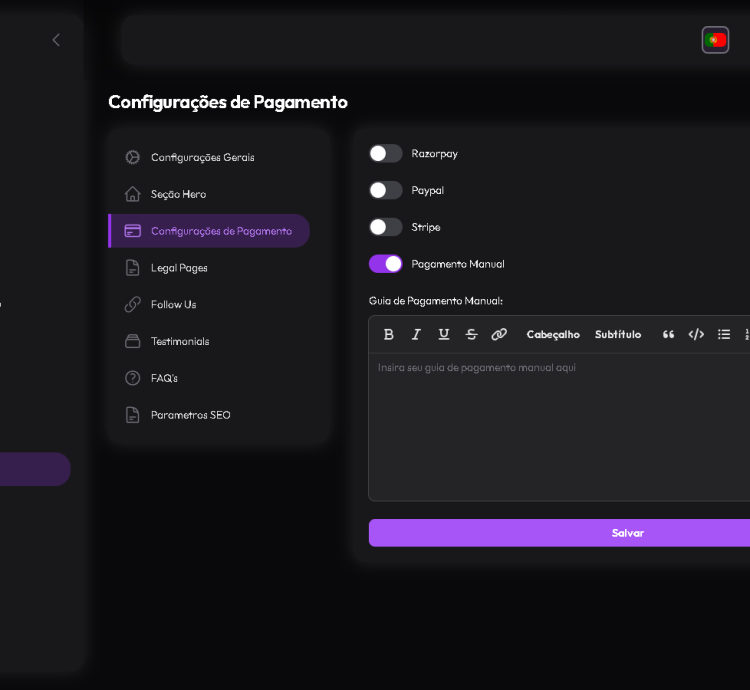Screen dimensions: 750x690
Task: Click the Razorpay label text
Action: click(x=434, y=154)
